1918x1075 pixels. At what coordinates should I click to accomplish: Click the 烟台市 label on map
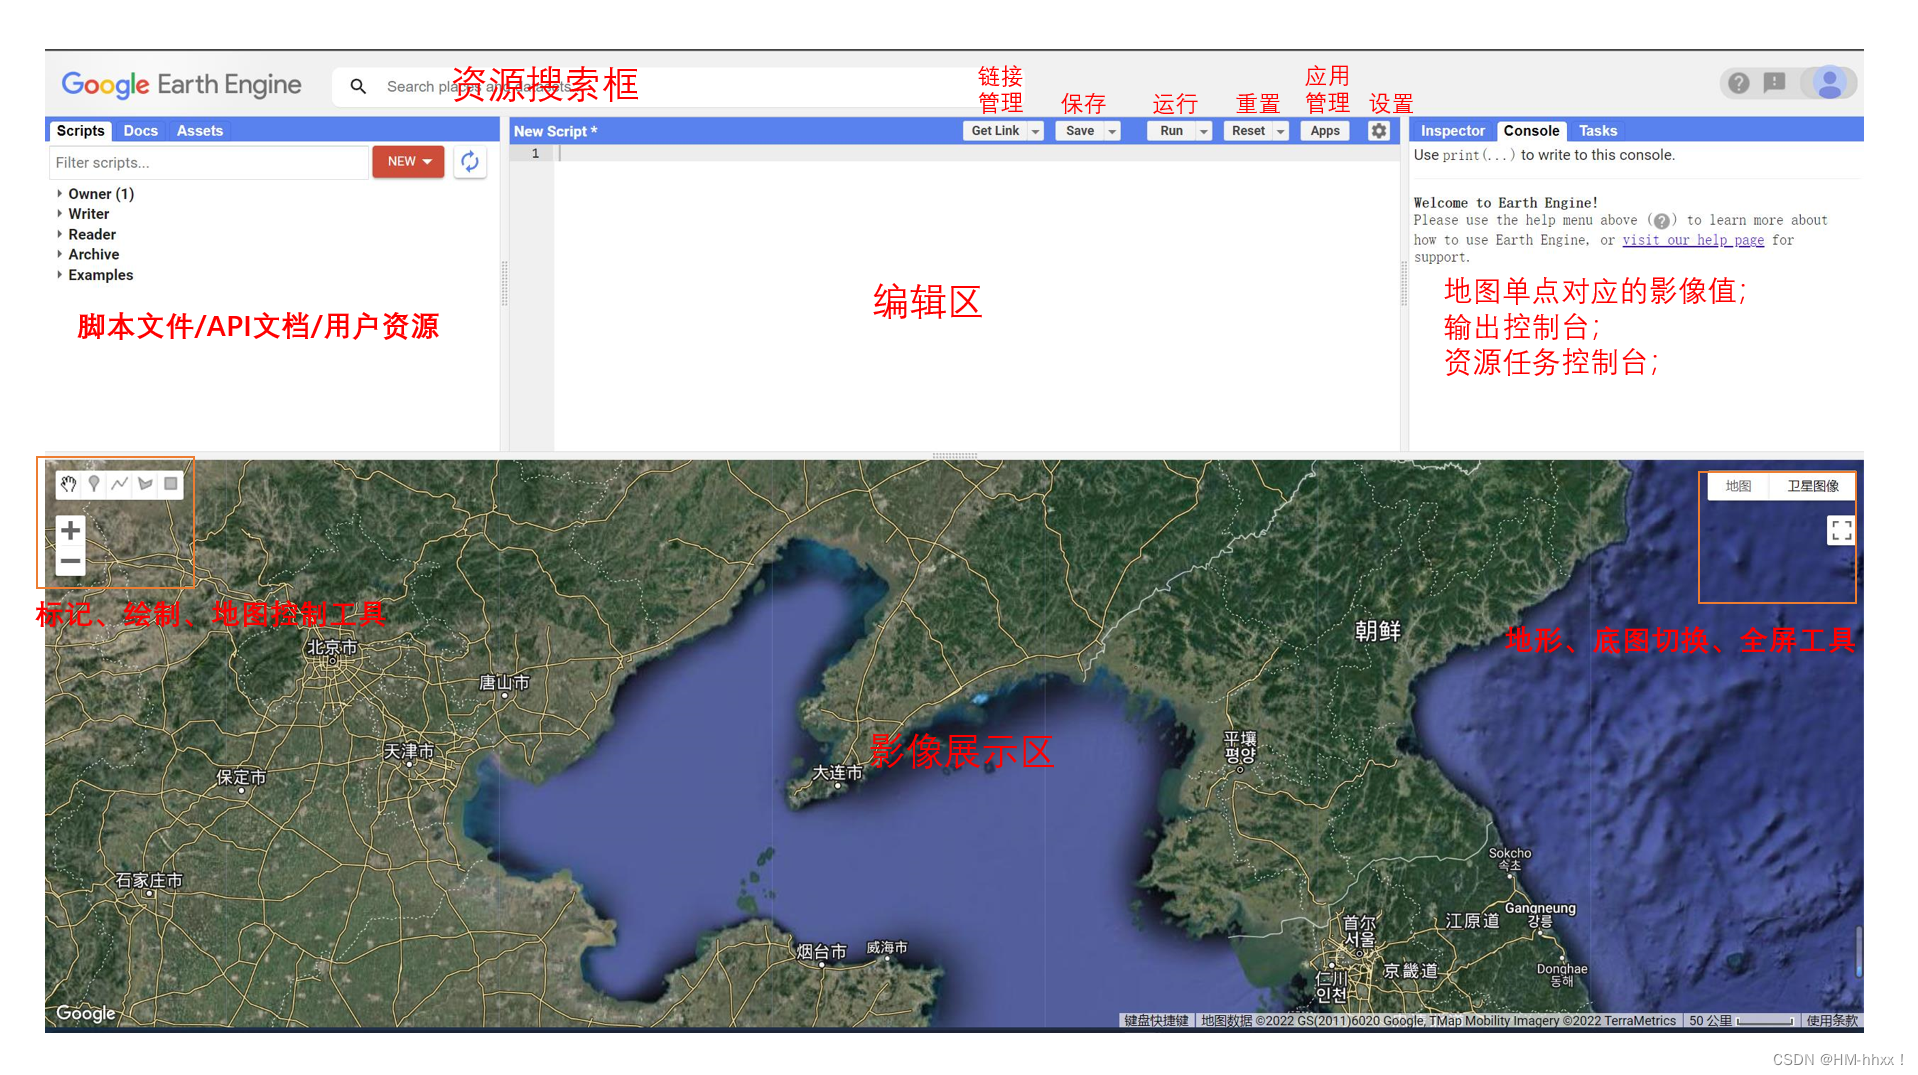(821, 951)
